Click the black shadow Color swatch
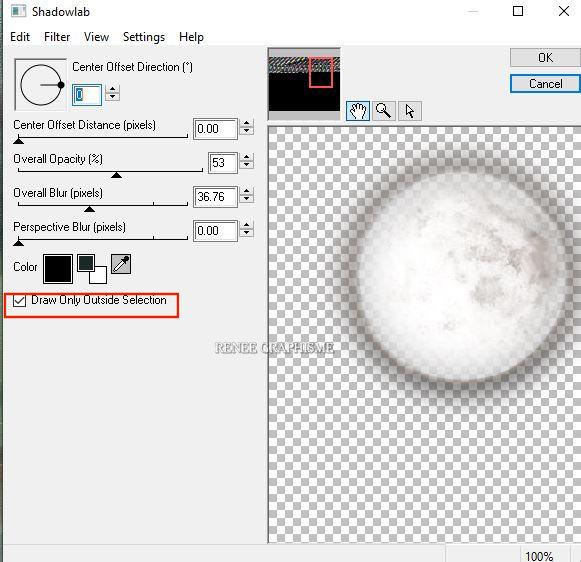Viewport: 581px width, 562px height. tap(58, 269)
